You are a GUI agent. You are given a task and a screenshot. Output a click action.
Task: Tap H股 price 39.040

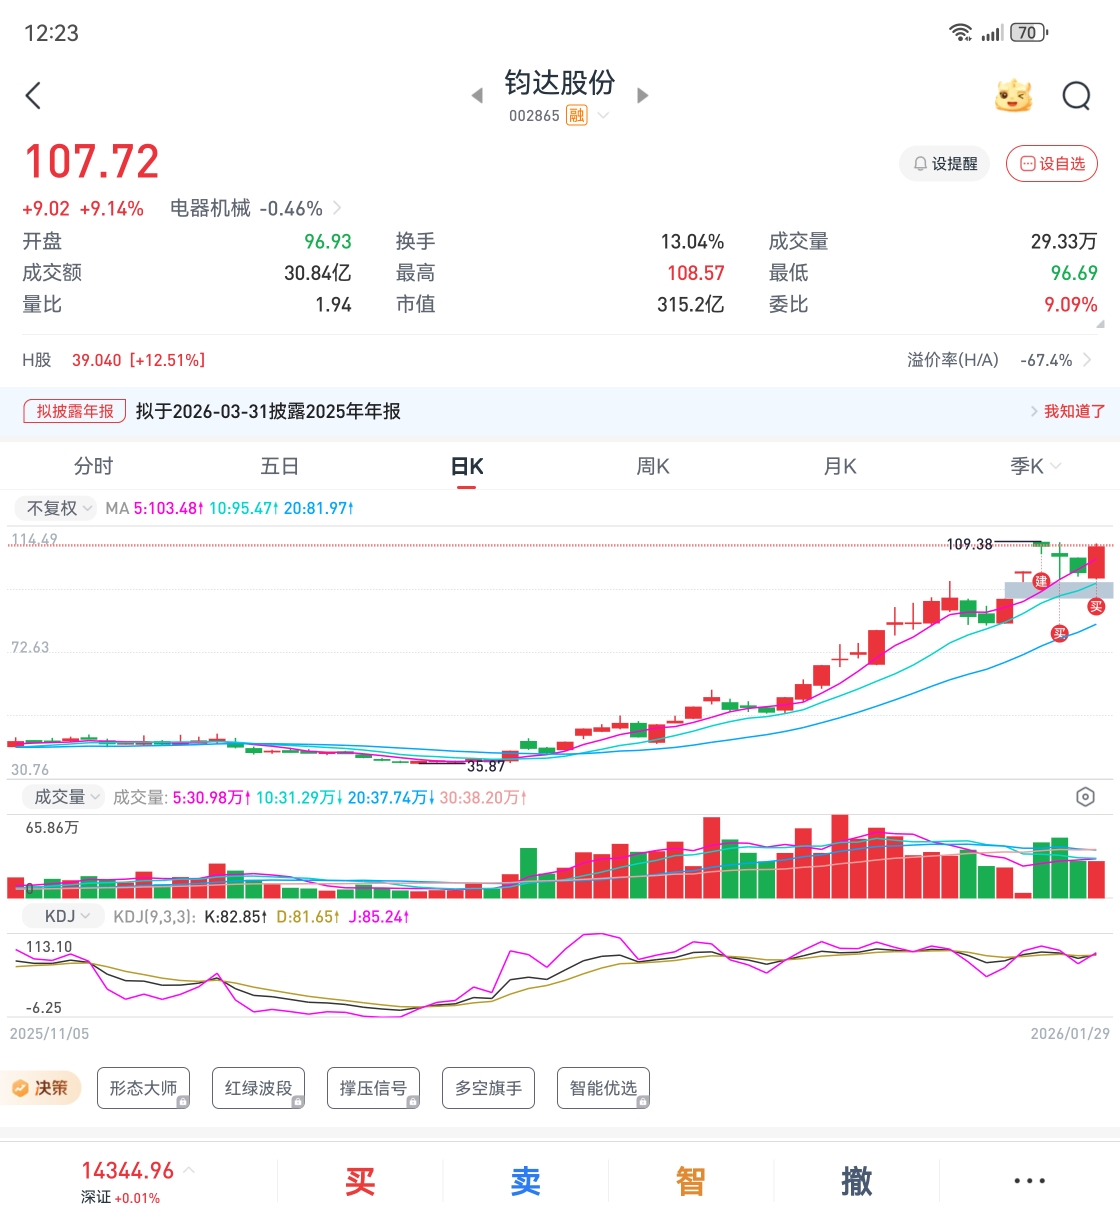coord(97,360)
